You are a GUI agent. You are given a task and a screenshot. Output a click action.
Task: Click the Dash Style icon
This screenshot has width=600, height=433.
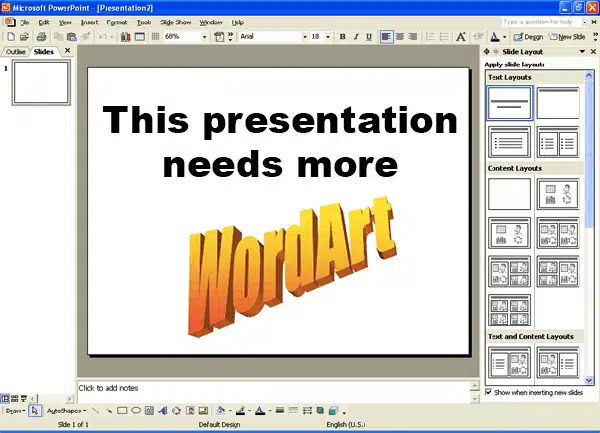[293, 411]
